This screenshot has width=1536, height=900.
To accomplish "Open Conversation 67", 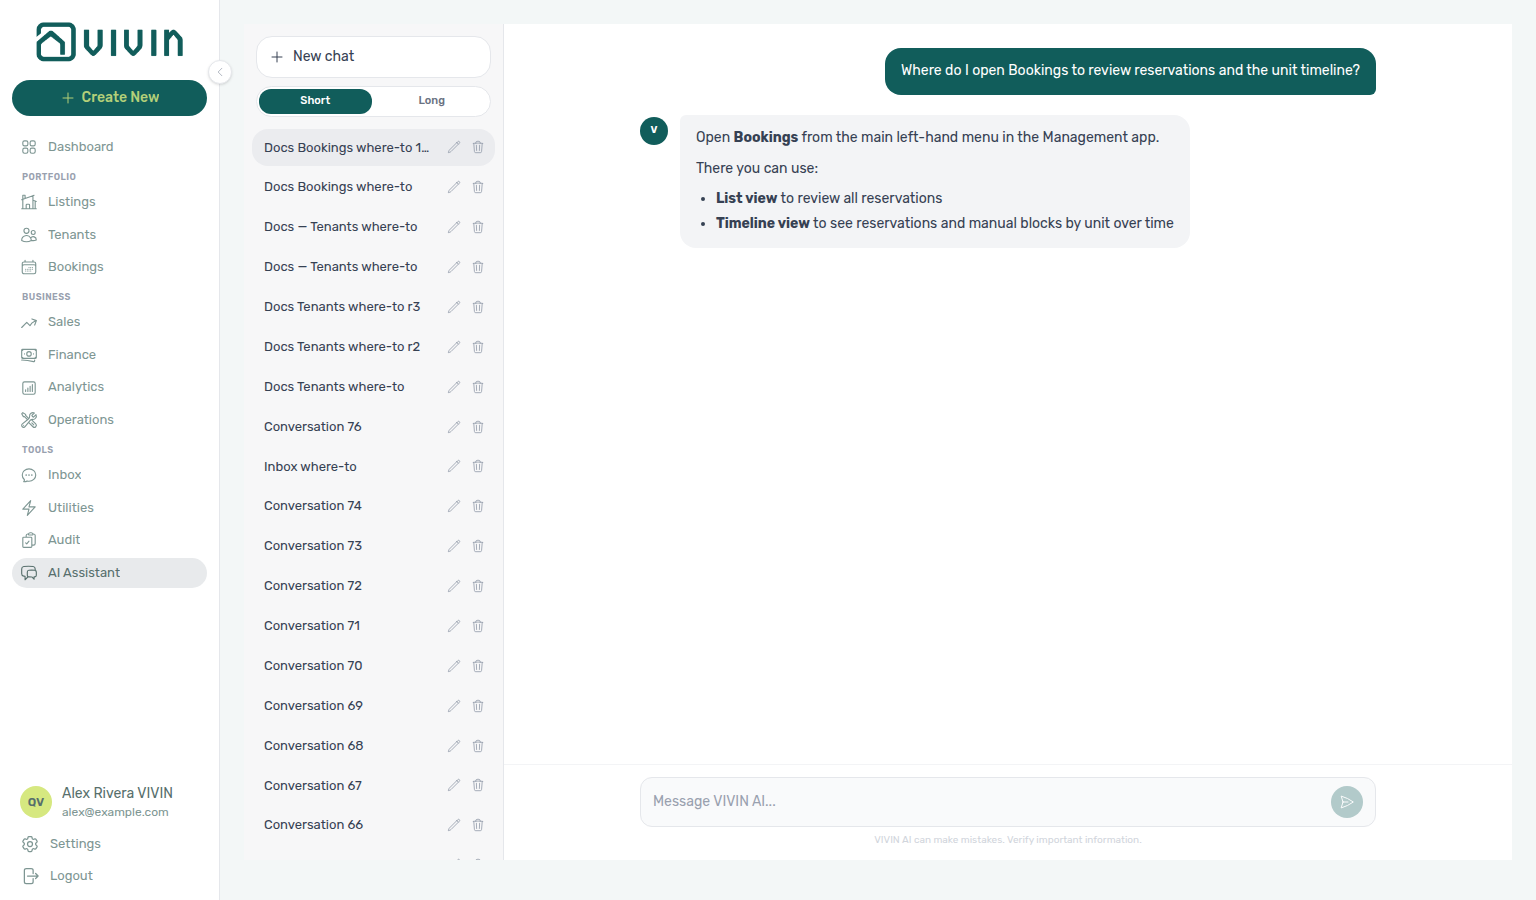I will click(313, 786).
